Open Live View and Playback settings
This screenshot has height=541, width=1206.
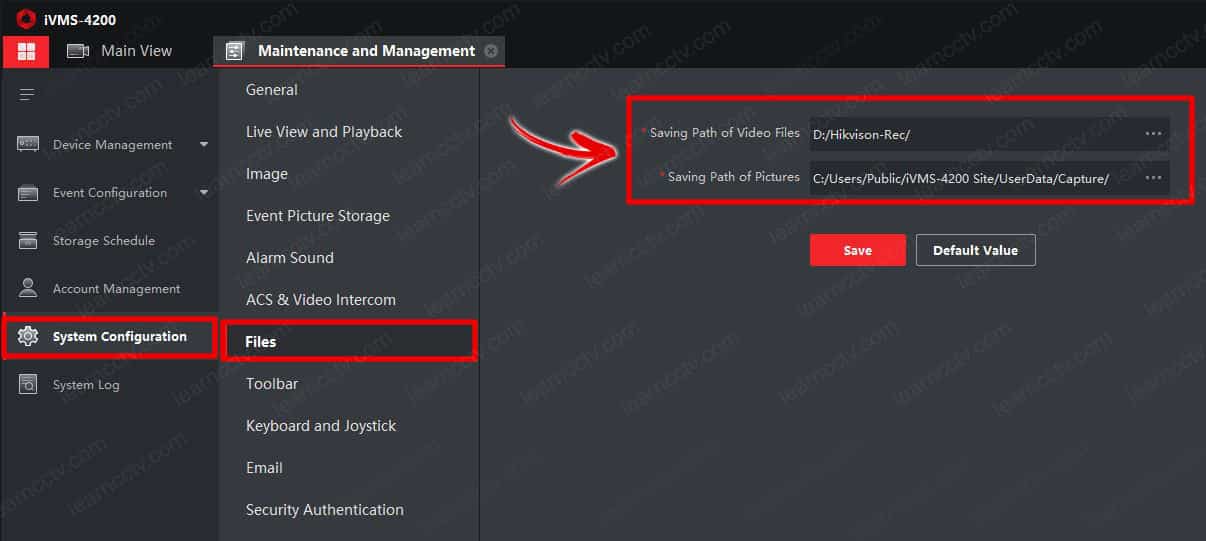[324, 132]
